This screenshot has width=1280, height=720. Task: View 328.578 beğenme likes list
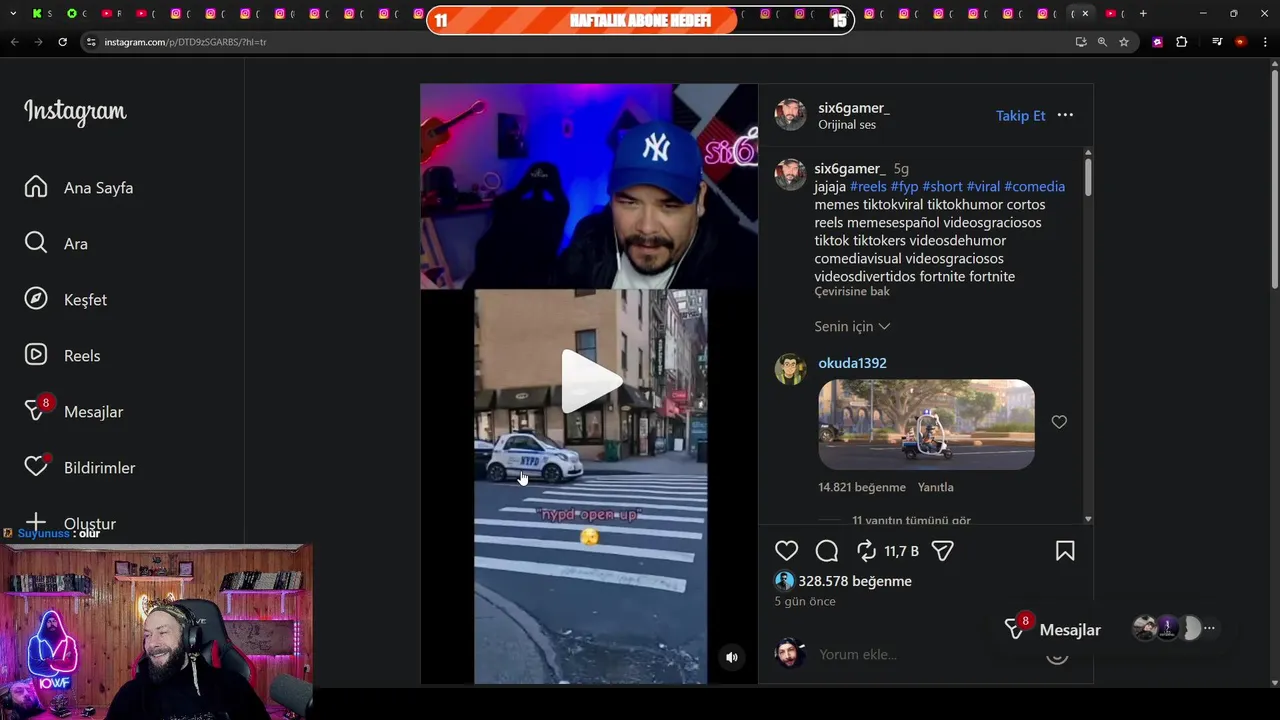click(x=855, y=581)
